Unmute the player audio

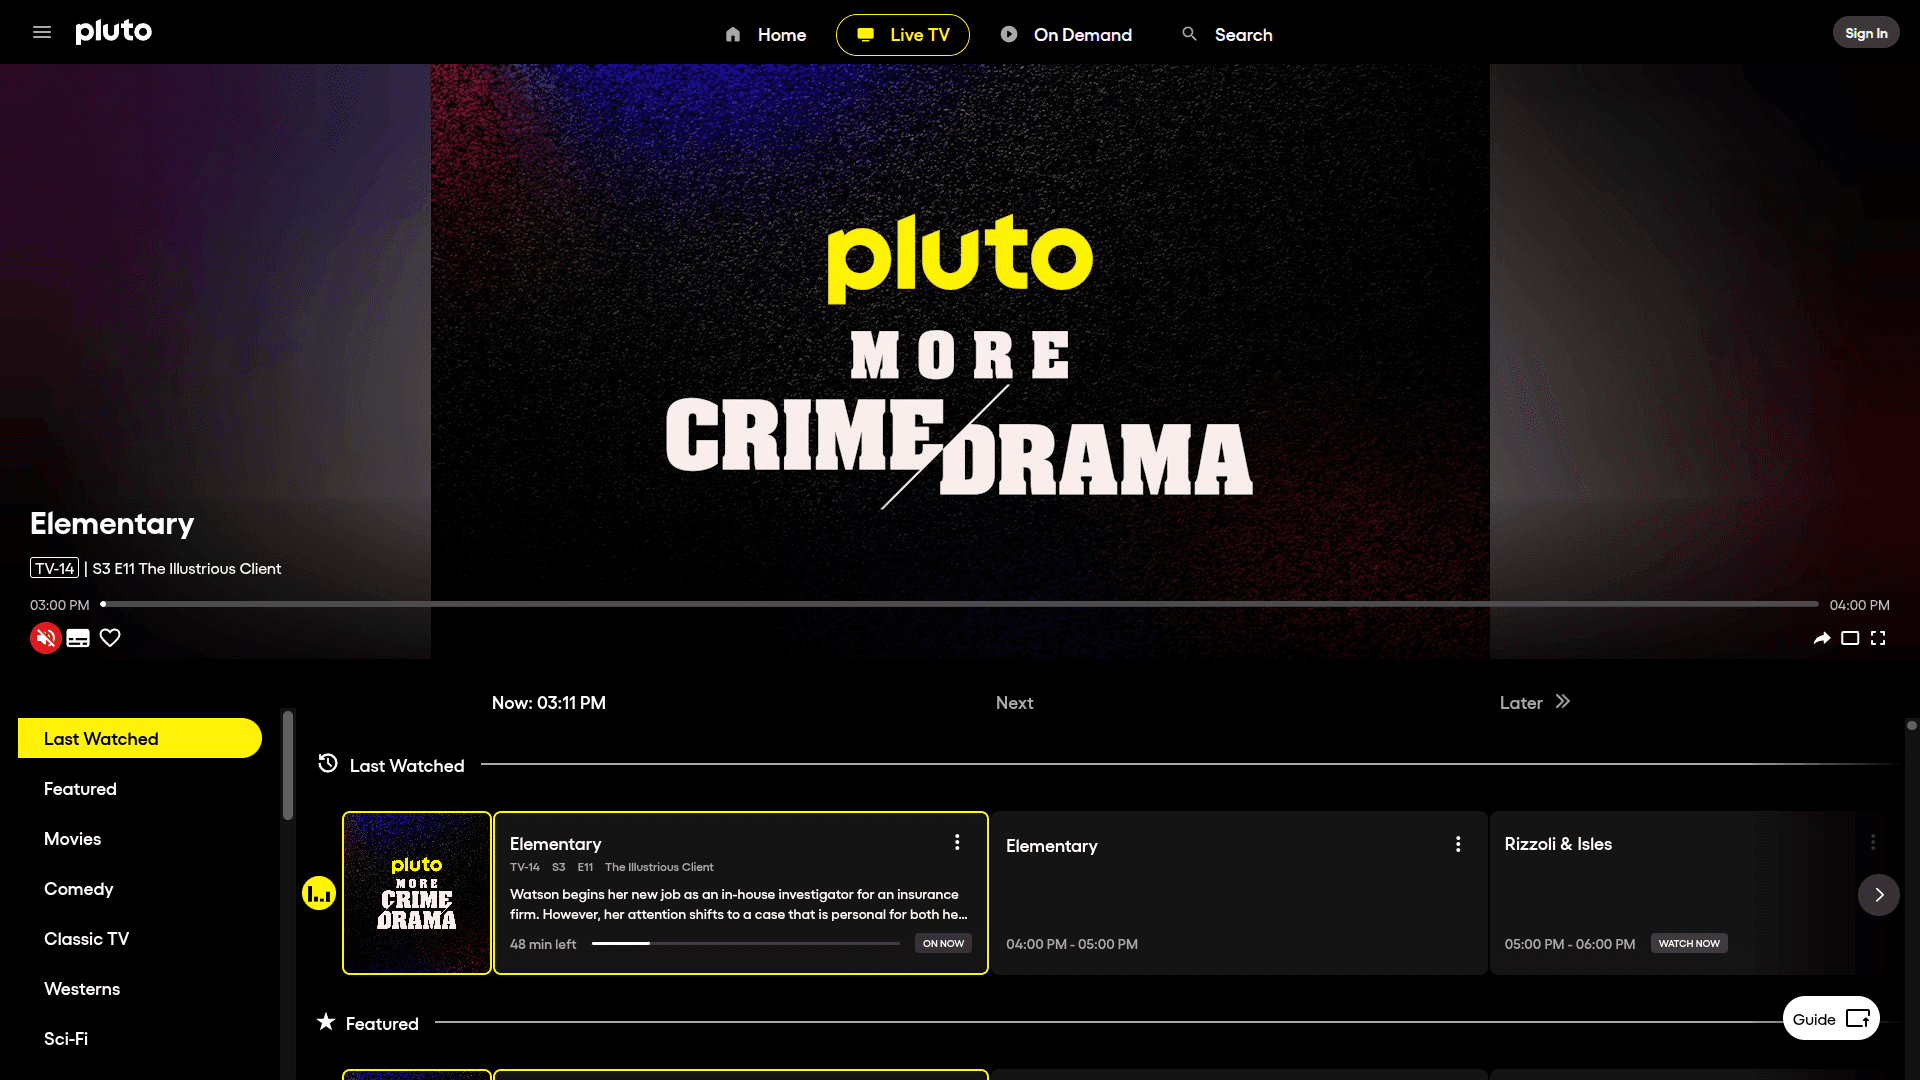point(46,638)
